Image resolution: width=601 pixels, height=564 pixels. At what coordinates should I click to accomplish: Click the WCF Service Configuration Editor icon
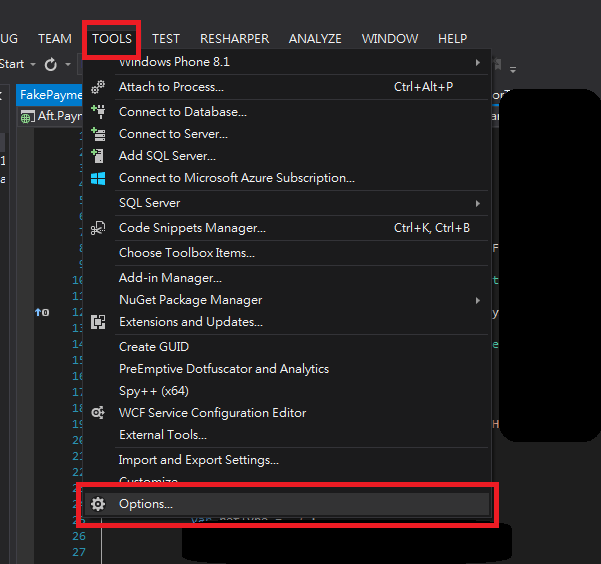click(98, 413)
